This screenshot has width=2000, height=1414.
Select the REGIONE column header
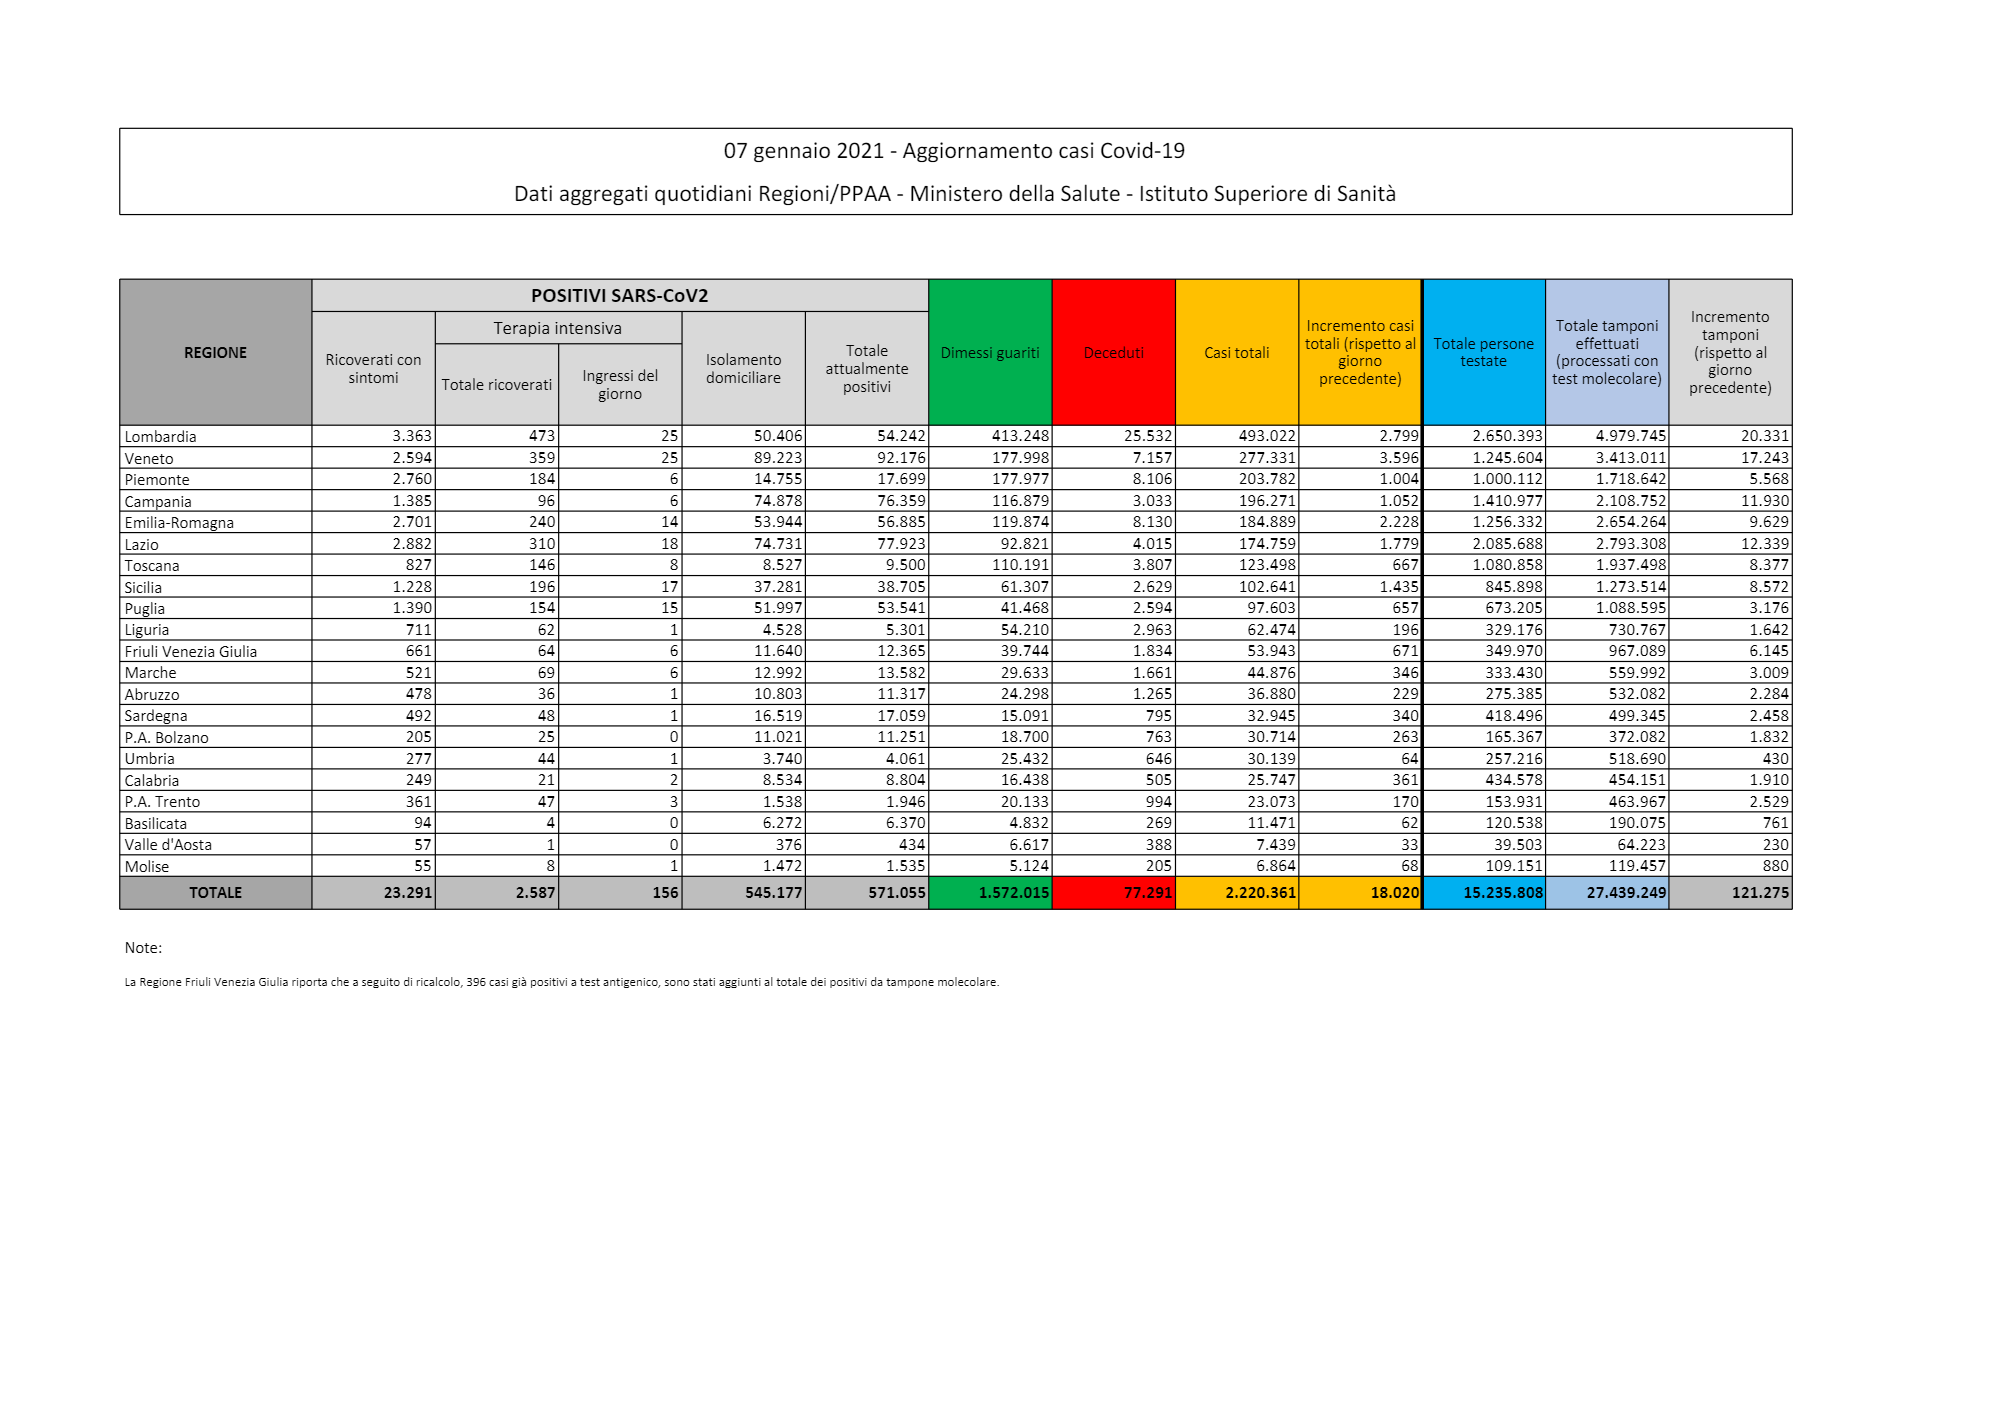(215, 352)
